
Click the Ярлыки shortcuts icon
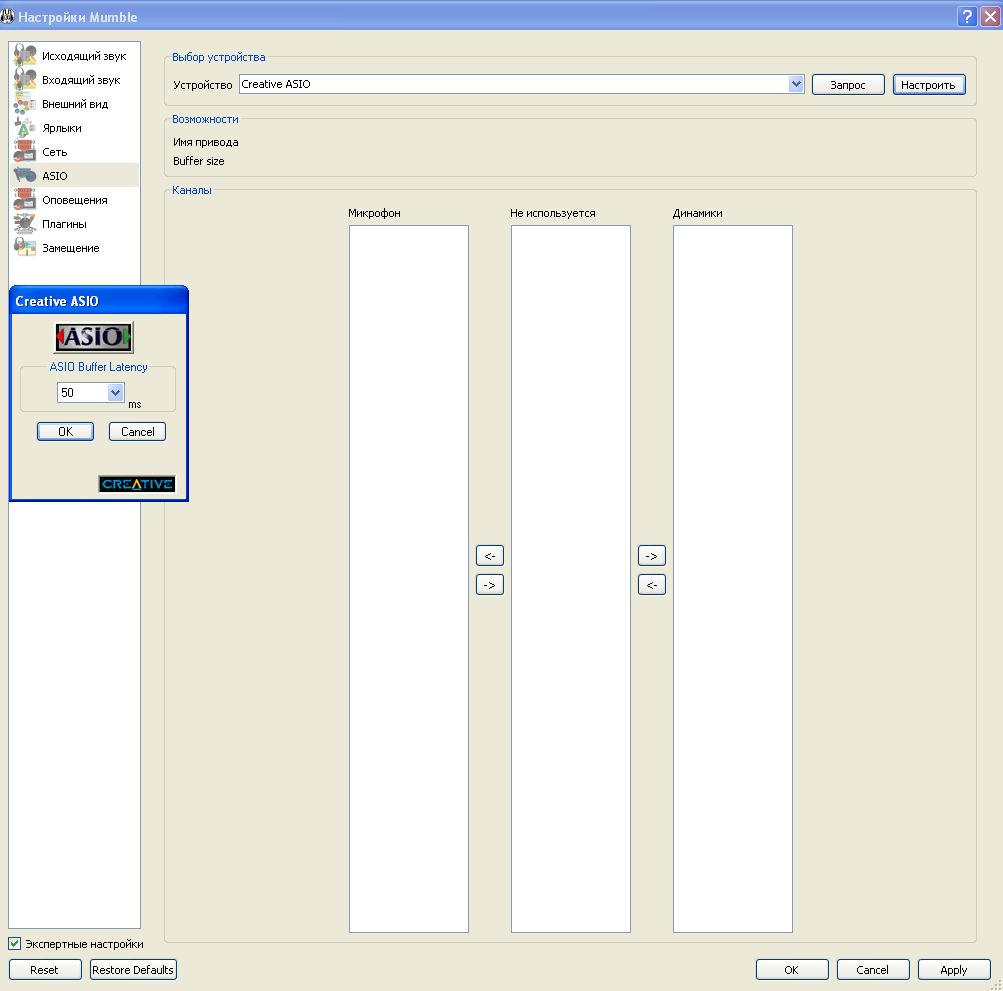[x=25, y=128]
